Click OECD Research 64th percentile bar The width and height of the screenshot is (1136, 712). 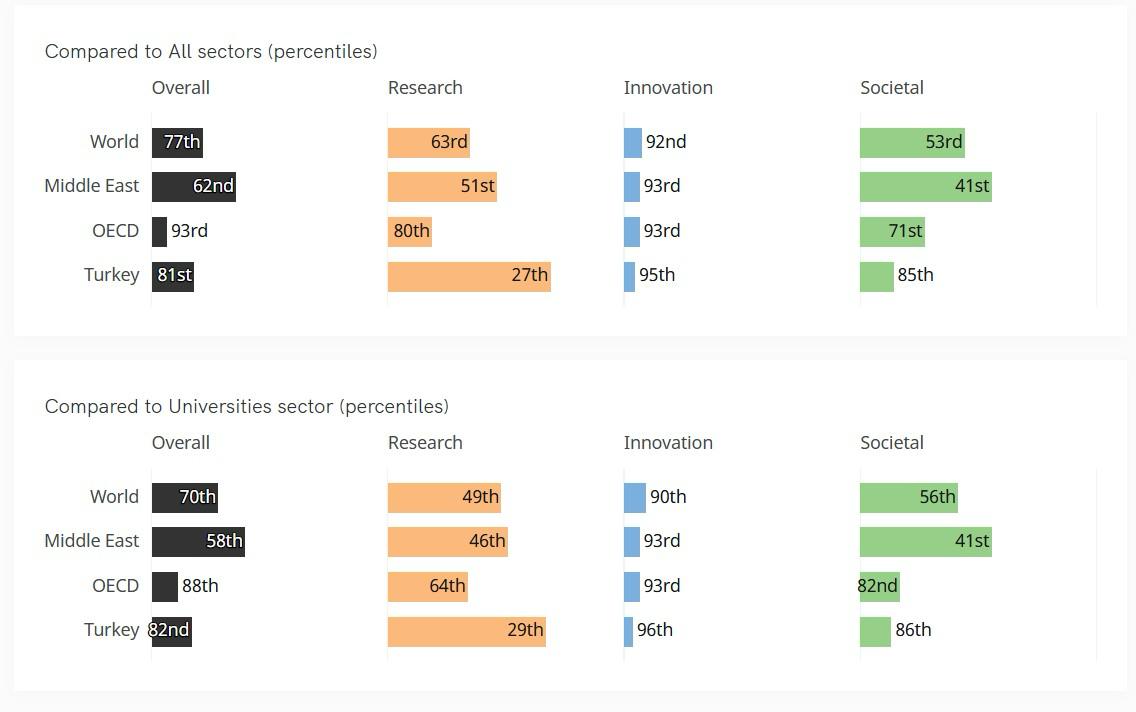(x=428, y=586)
